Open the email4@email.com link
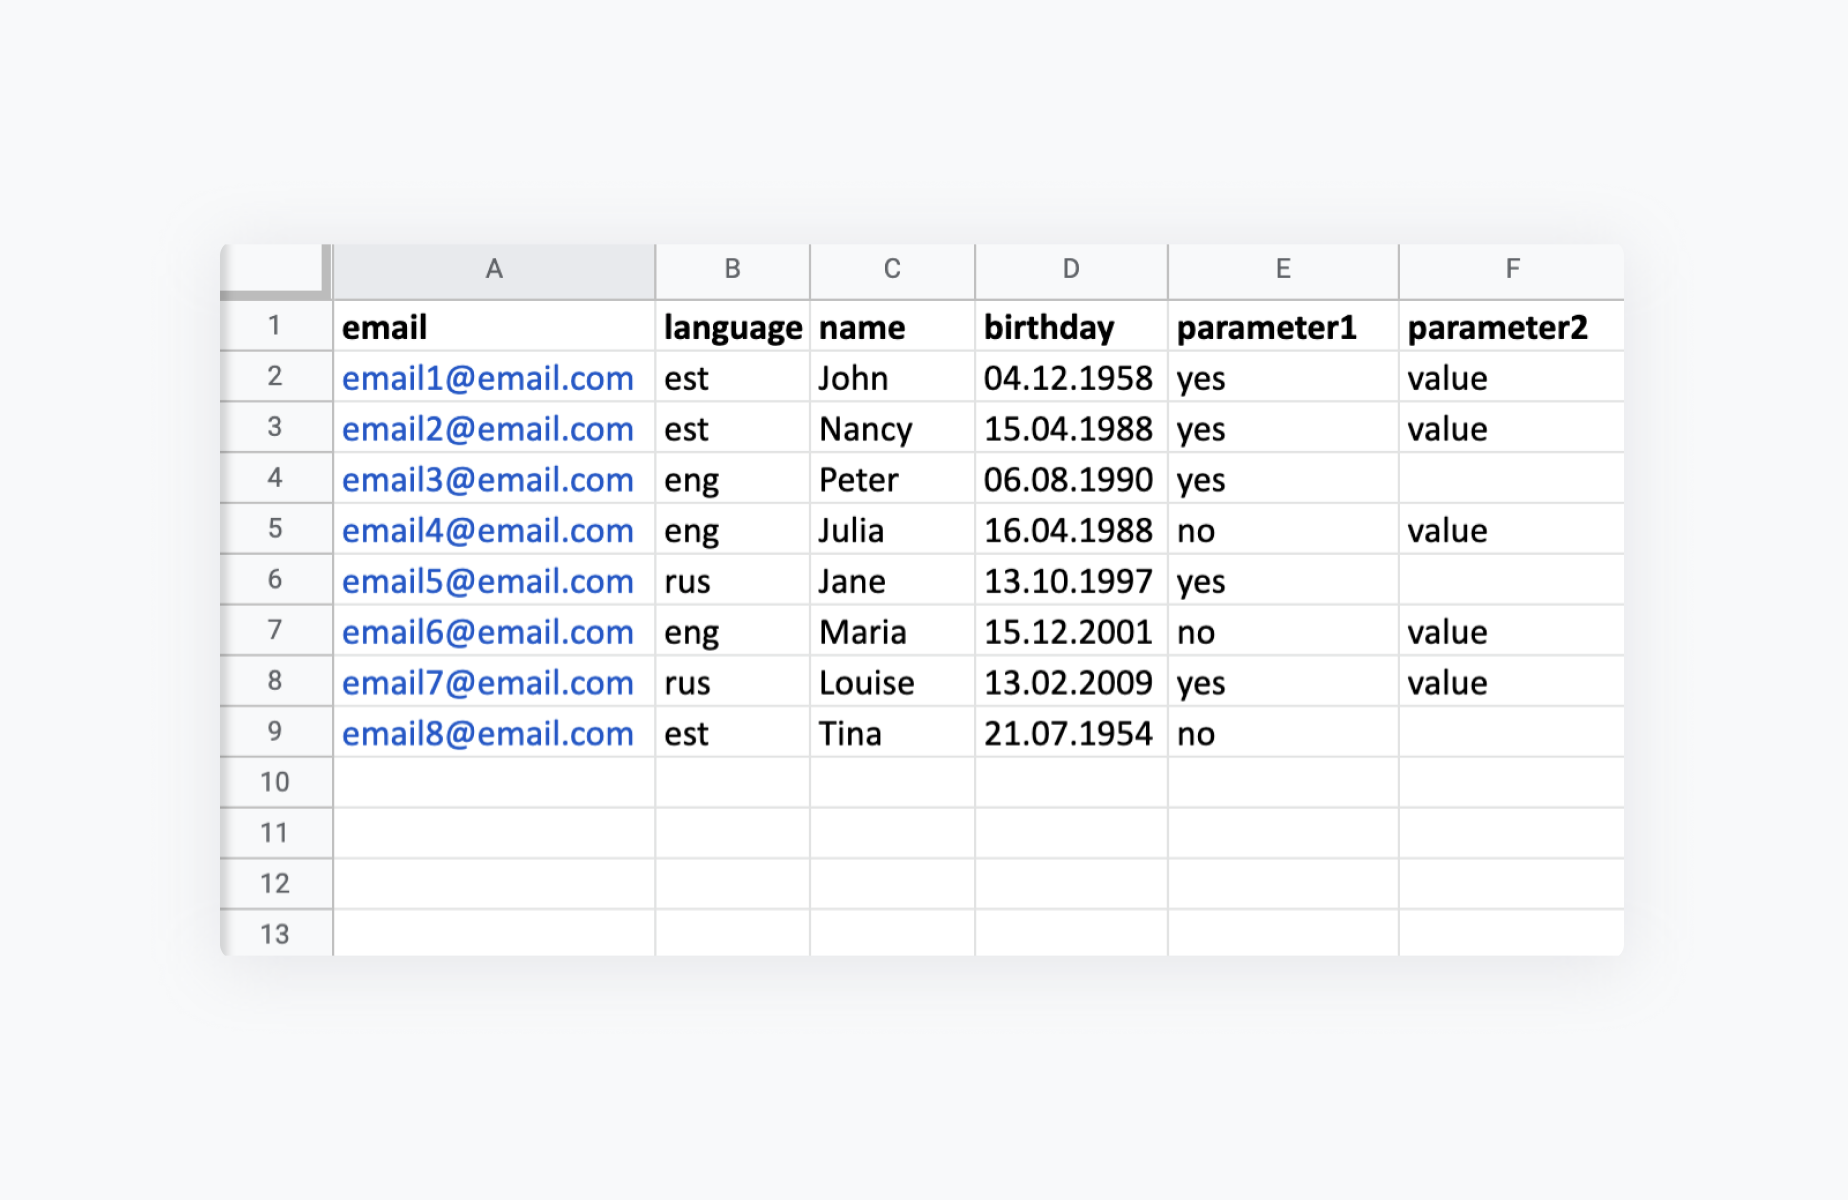The width and height of the screenshot is (1848, 1200). [x=488, y=530]
